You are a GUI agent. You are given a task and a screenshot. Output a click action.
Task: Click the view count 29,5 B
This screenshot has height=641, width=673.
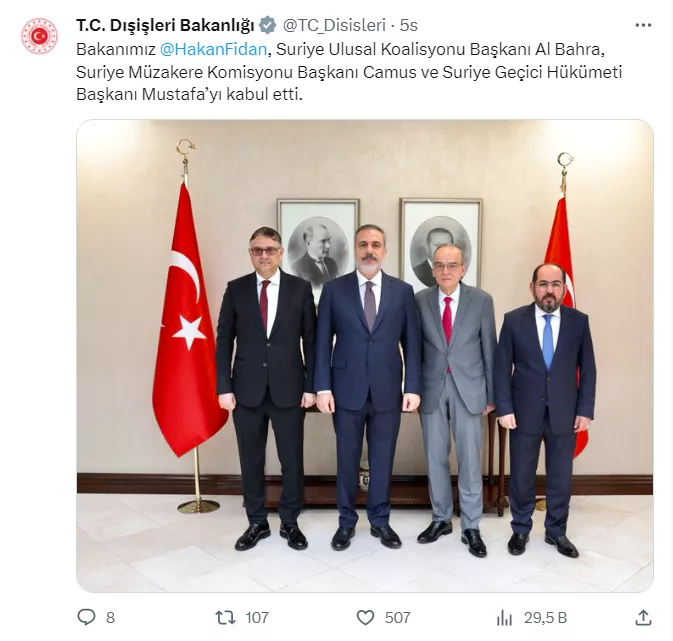[x=545, y=618]
